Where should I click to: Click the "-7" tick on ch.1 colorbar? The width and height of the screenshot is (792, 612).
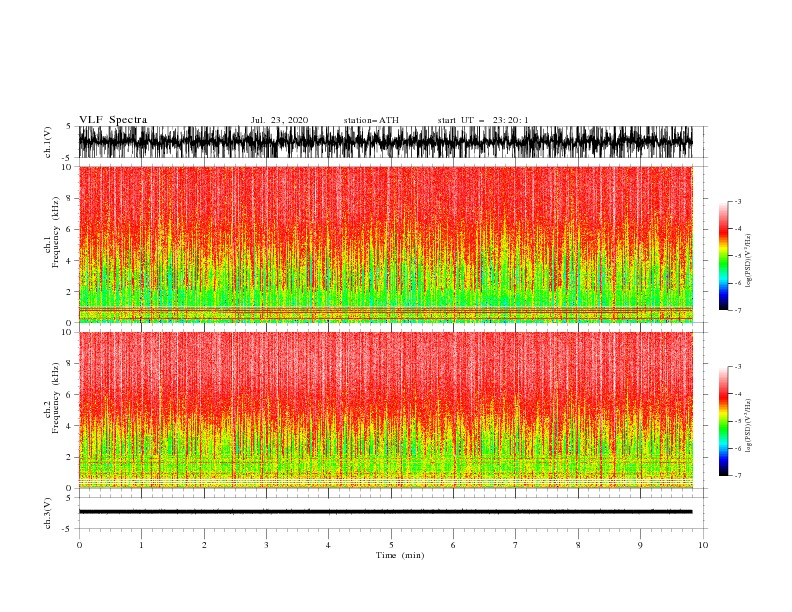[x=737, y=310]
